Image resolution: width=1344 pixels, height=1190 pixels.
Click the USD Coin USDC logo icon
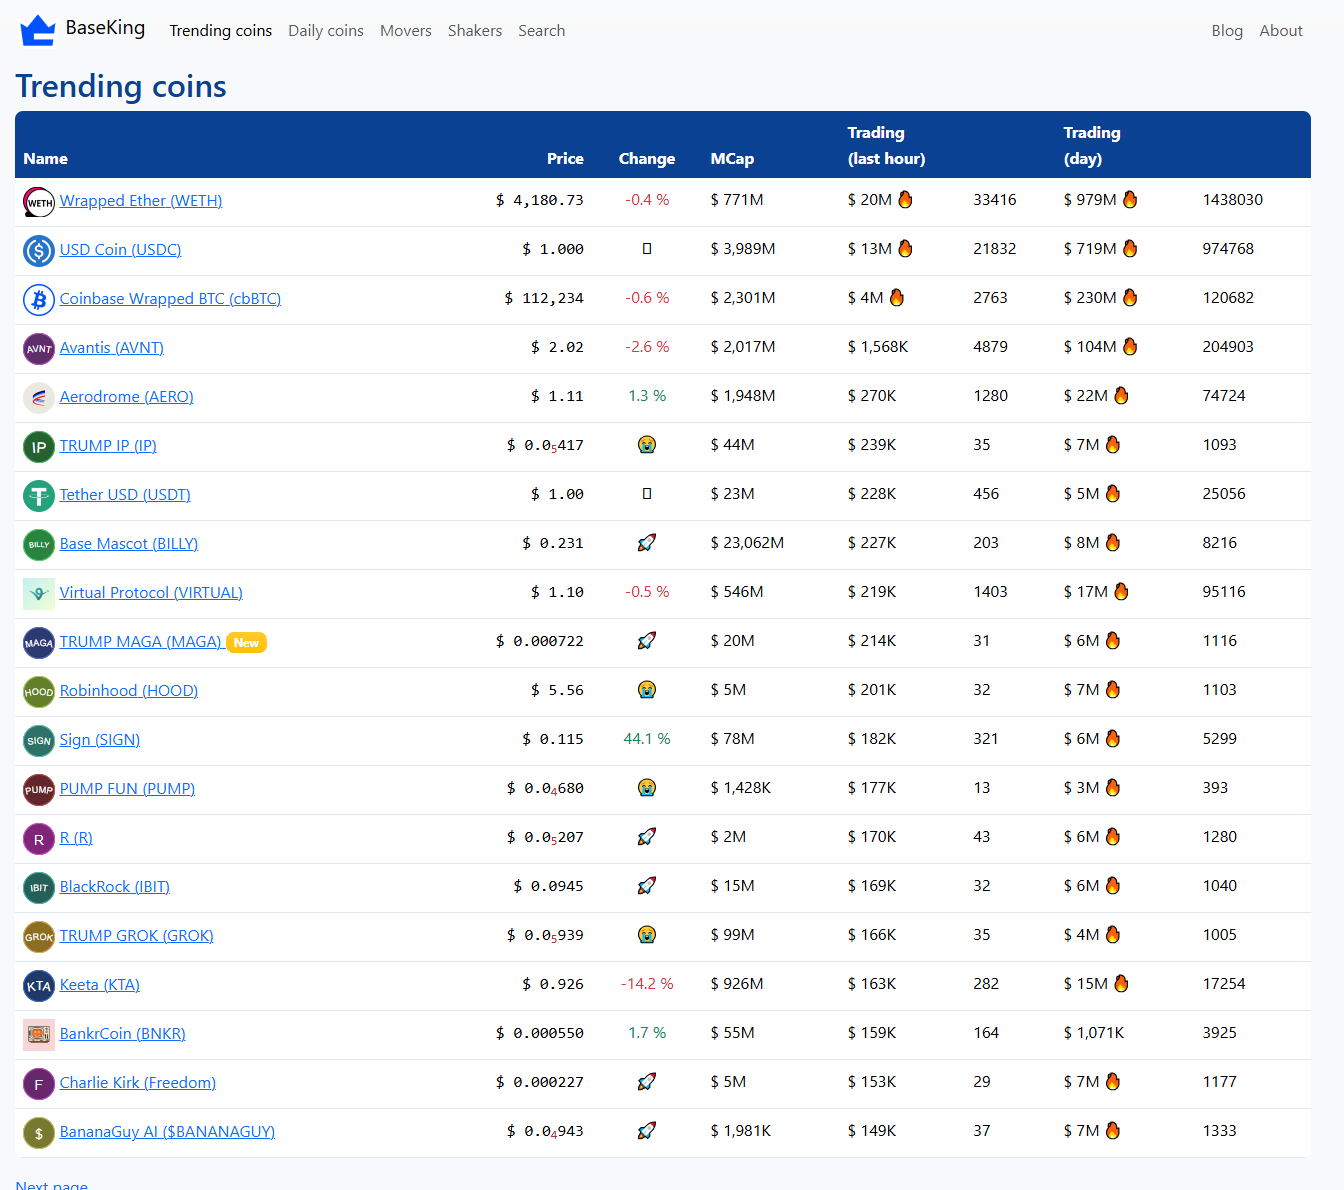point(39,251)
